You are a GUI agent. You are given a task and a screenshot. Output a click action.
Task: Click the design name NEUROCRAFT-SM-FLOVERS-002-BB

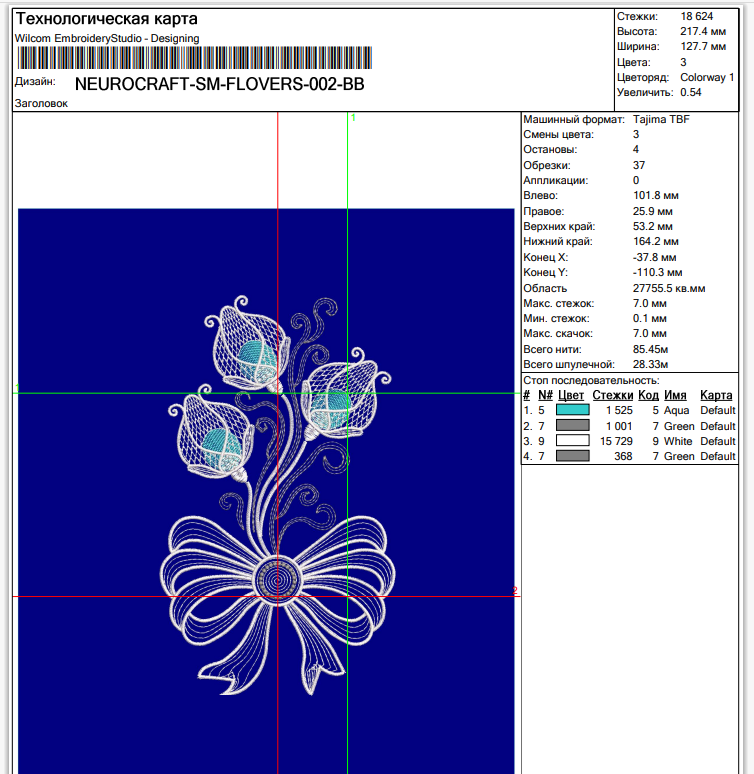point(220,84)
